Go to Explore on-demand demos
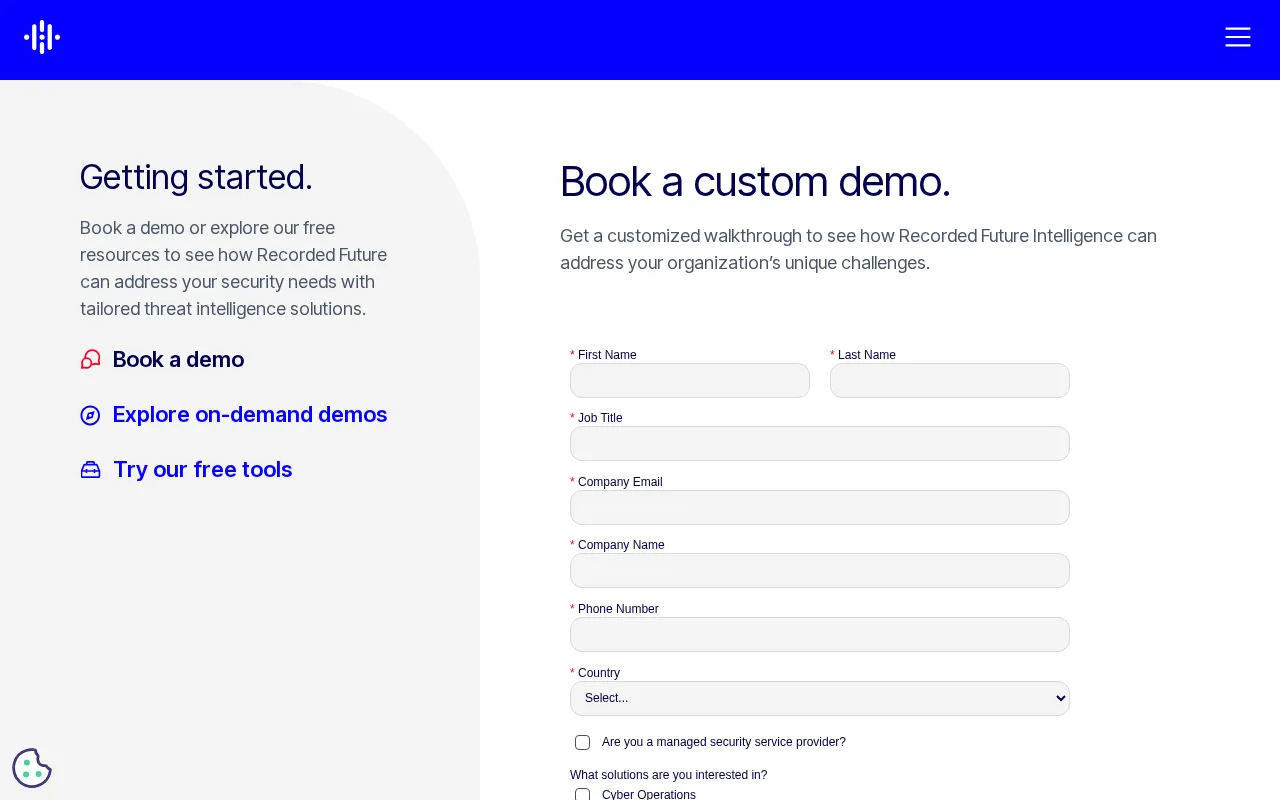This screenshot has height=800, width=1280. point(250,414)
